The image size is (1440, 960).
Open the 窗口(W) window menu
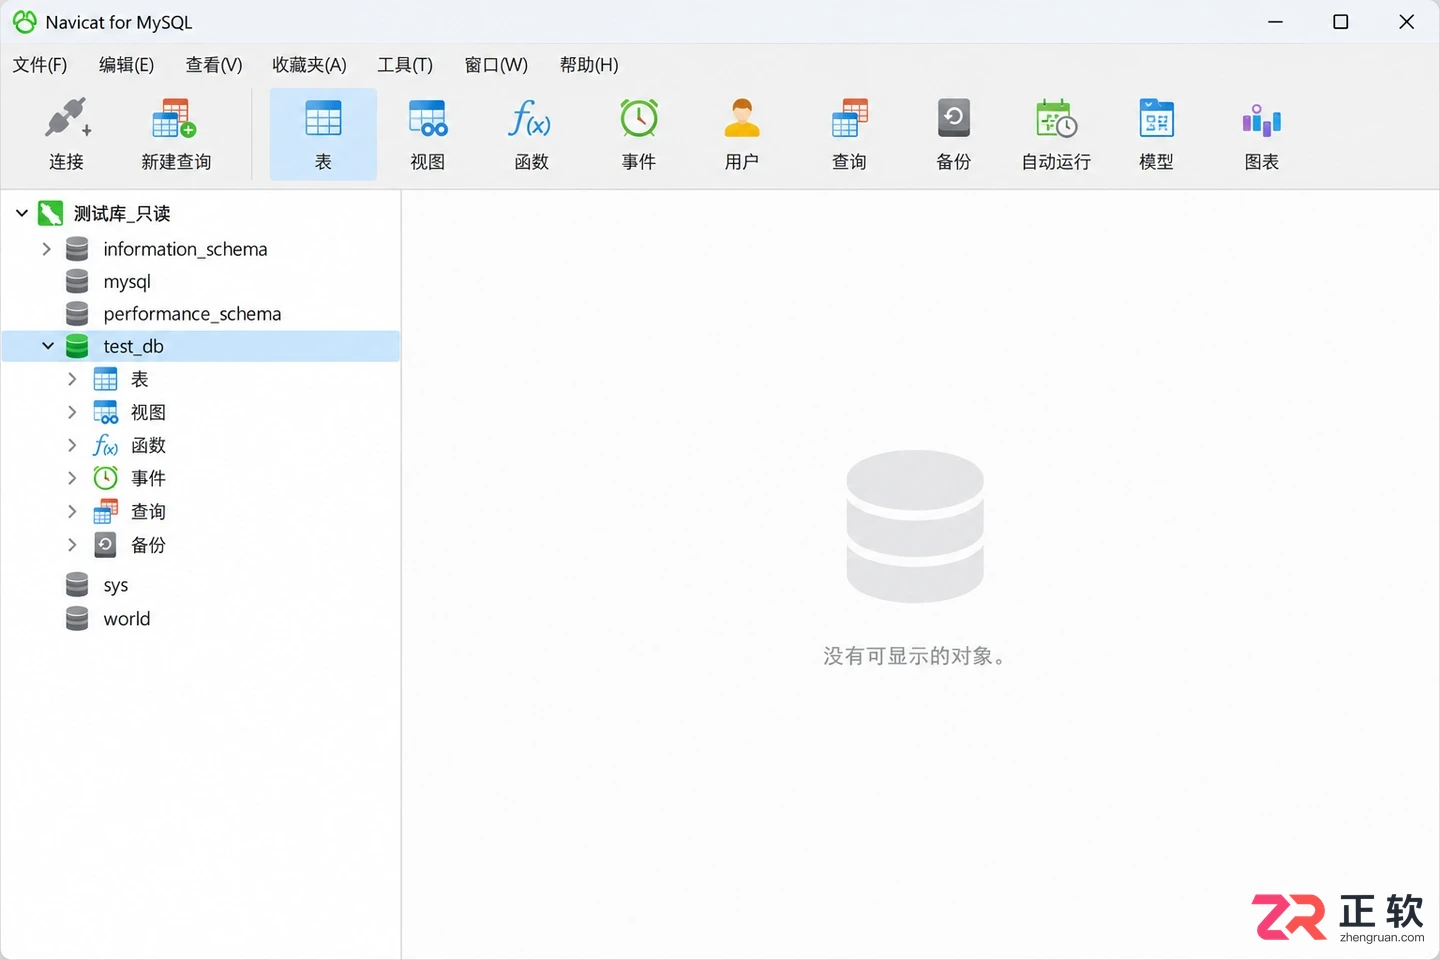click(496, 65)
